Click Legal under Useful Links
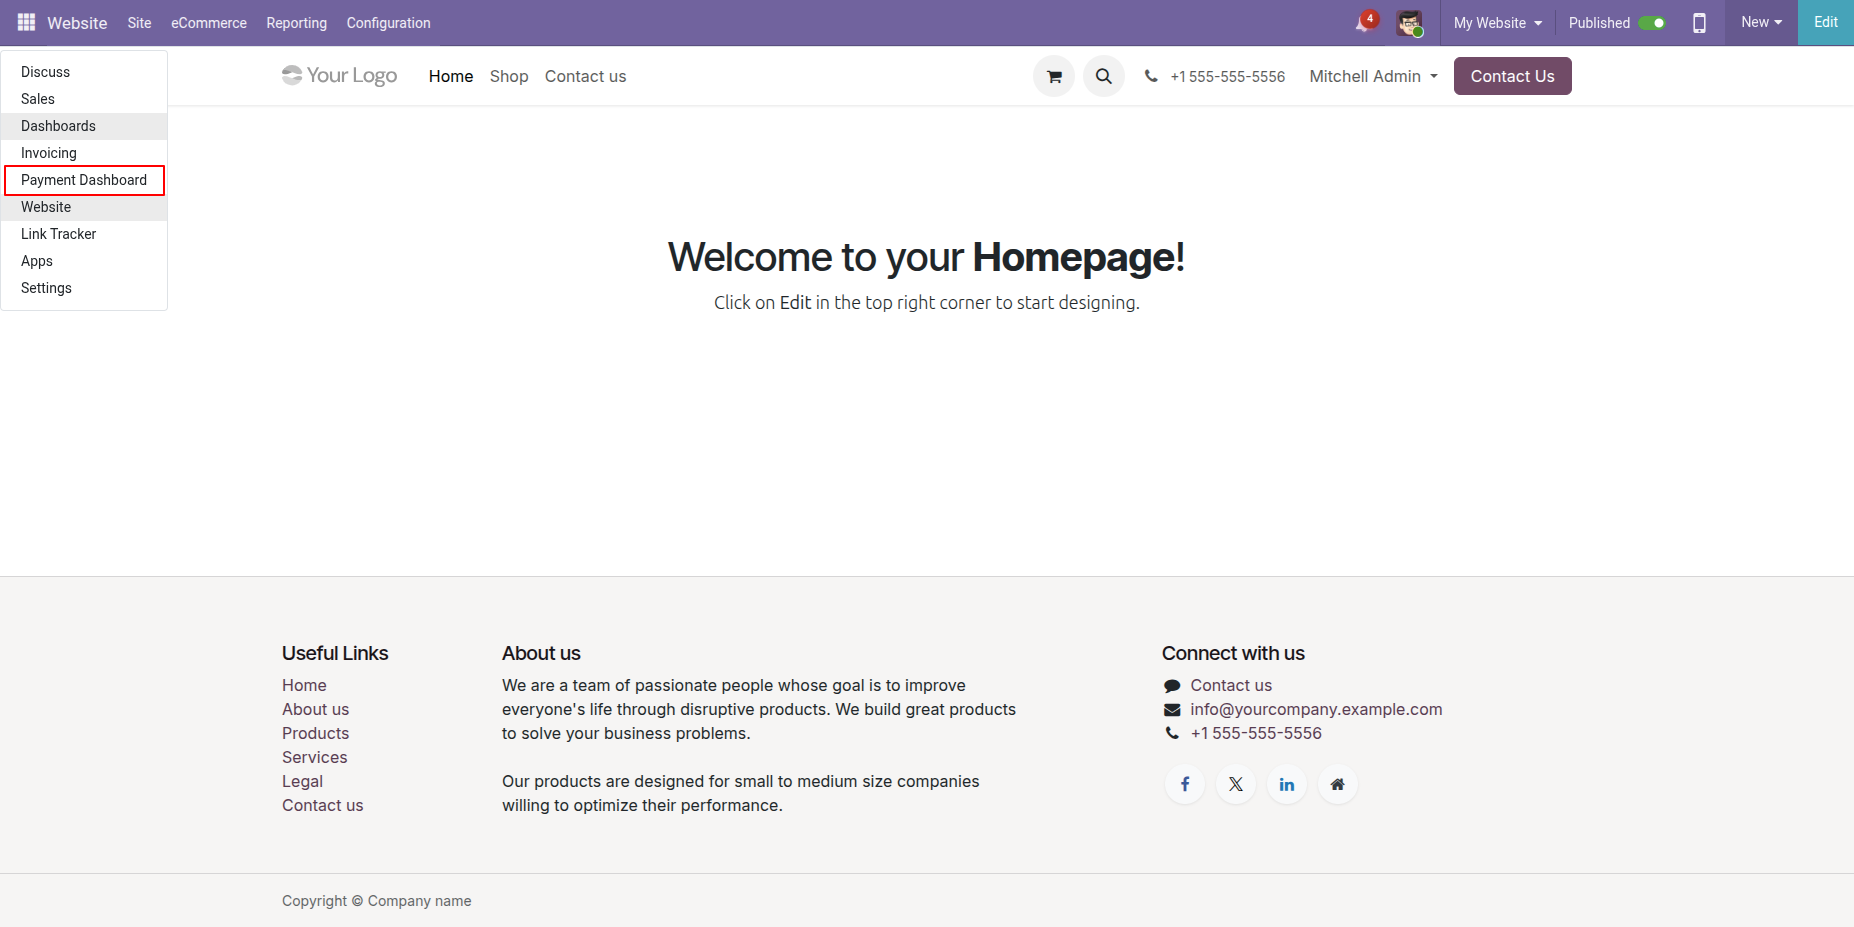The image size is (1854, 927). [302, 781]
